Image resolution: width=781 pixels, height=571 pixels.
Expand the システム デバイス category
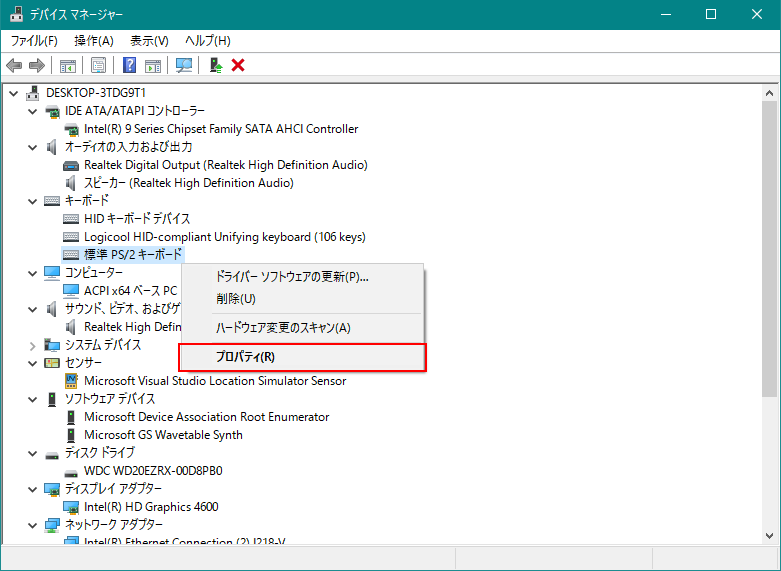(x=33, y=345)
